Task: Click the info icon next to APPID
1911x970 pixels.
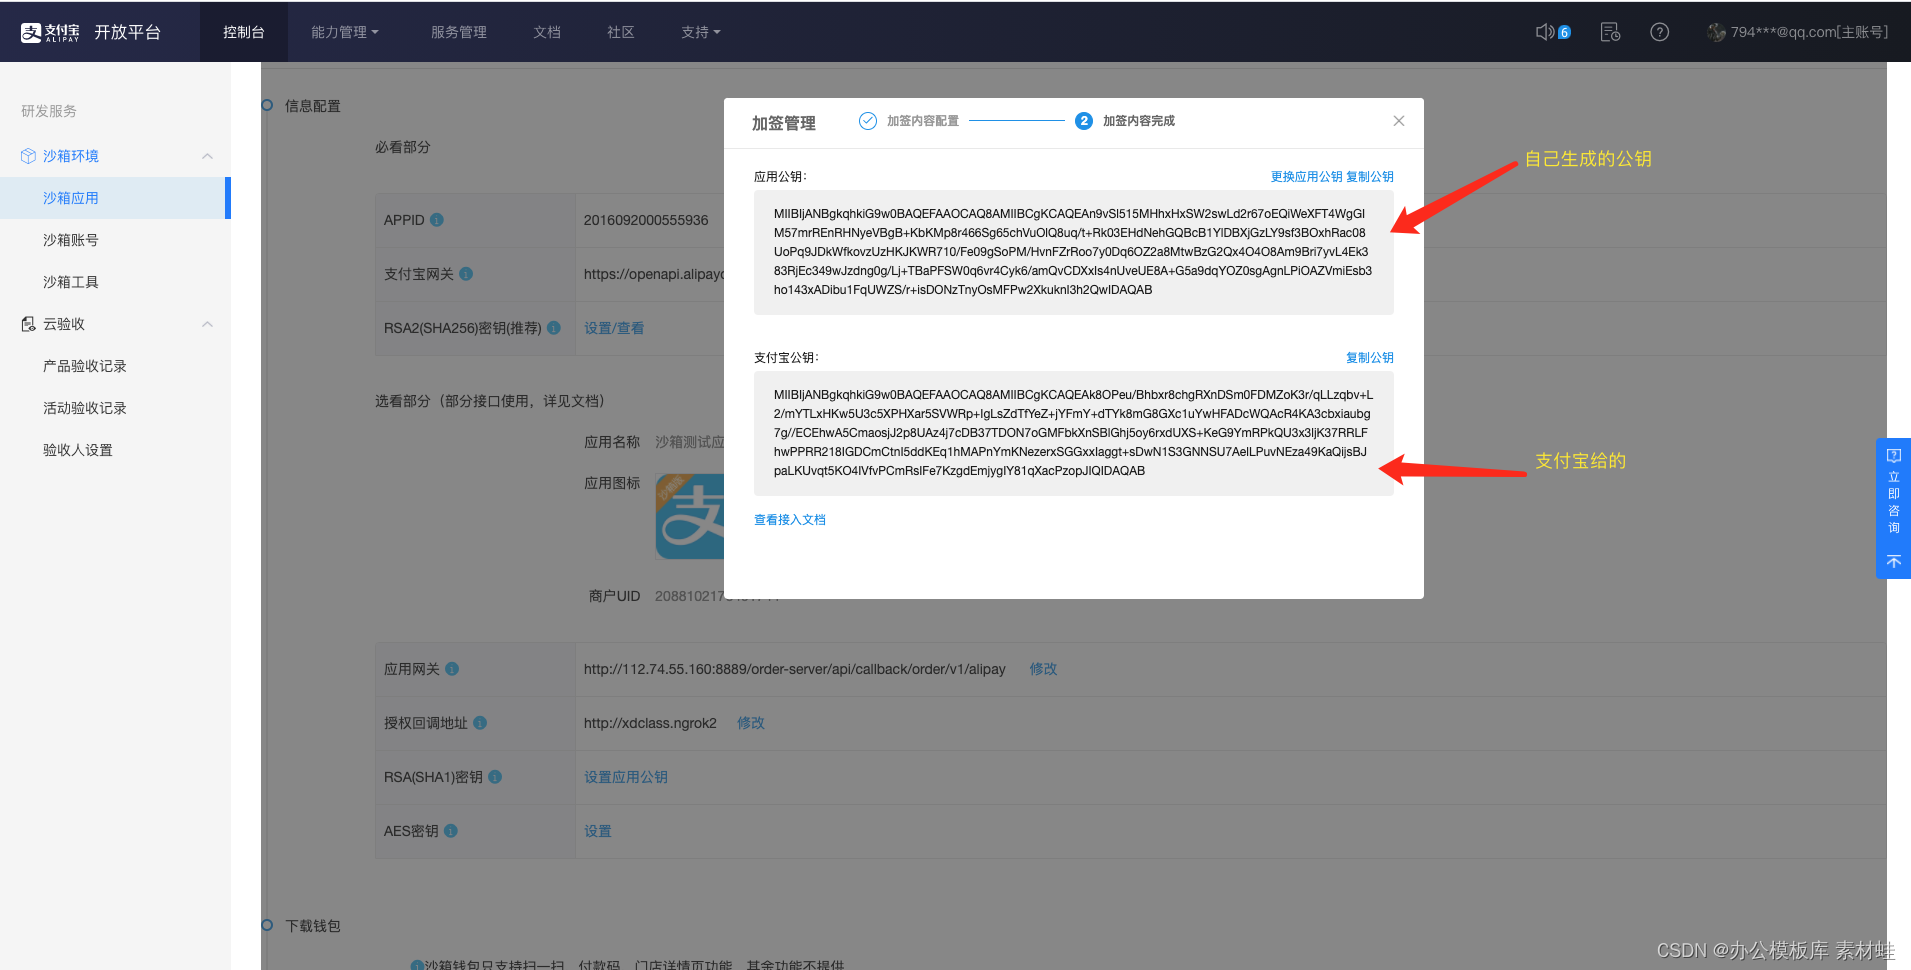Action: coord(437,220)
